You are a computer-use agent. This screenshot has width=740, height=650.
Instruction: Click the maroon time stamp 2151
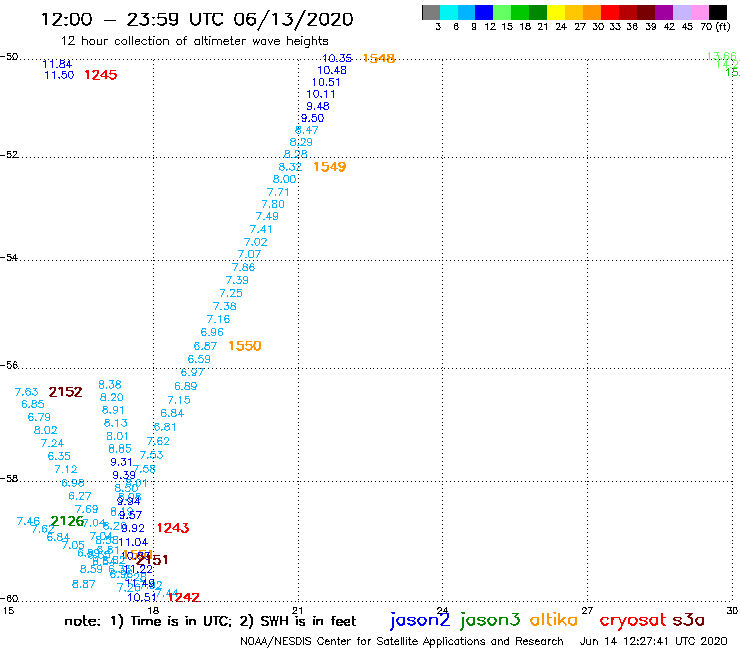[152, 560]
